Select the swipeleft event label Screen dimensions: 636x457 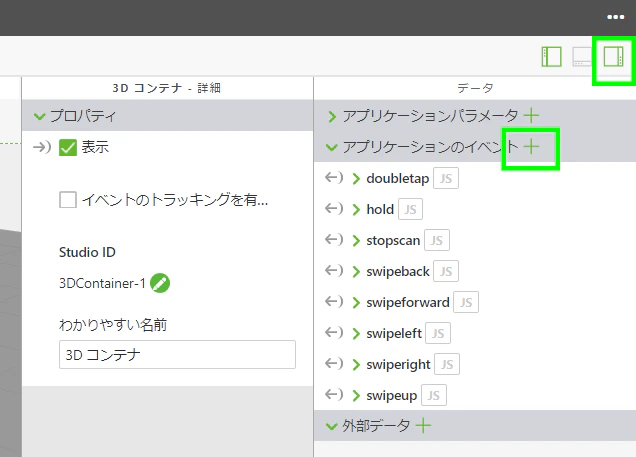point(394,333)
